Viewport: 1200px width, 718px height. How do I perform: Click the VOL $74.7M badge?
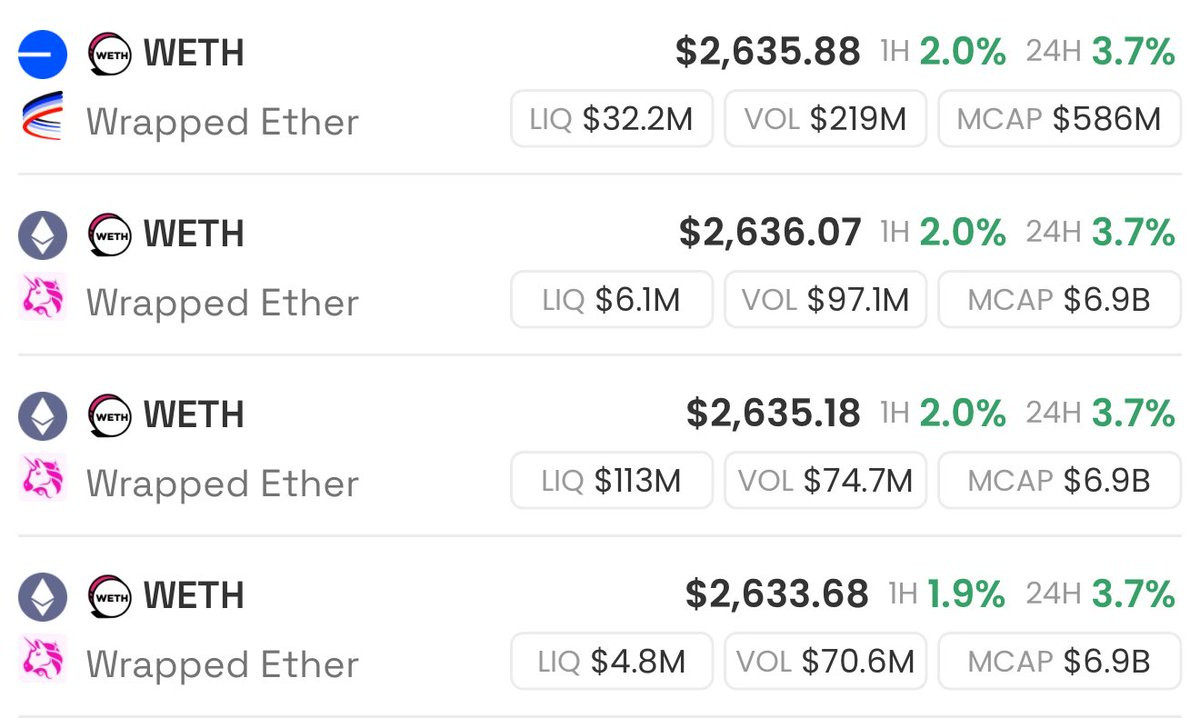pos(825,481)
